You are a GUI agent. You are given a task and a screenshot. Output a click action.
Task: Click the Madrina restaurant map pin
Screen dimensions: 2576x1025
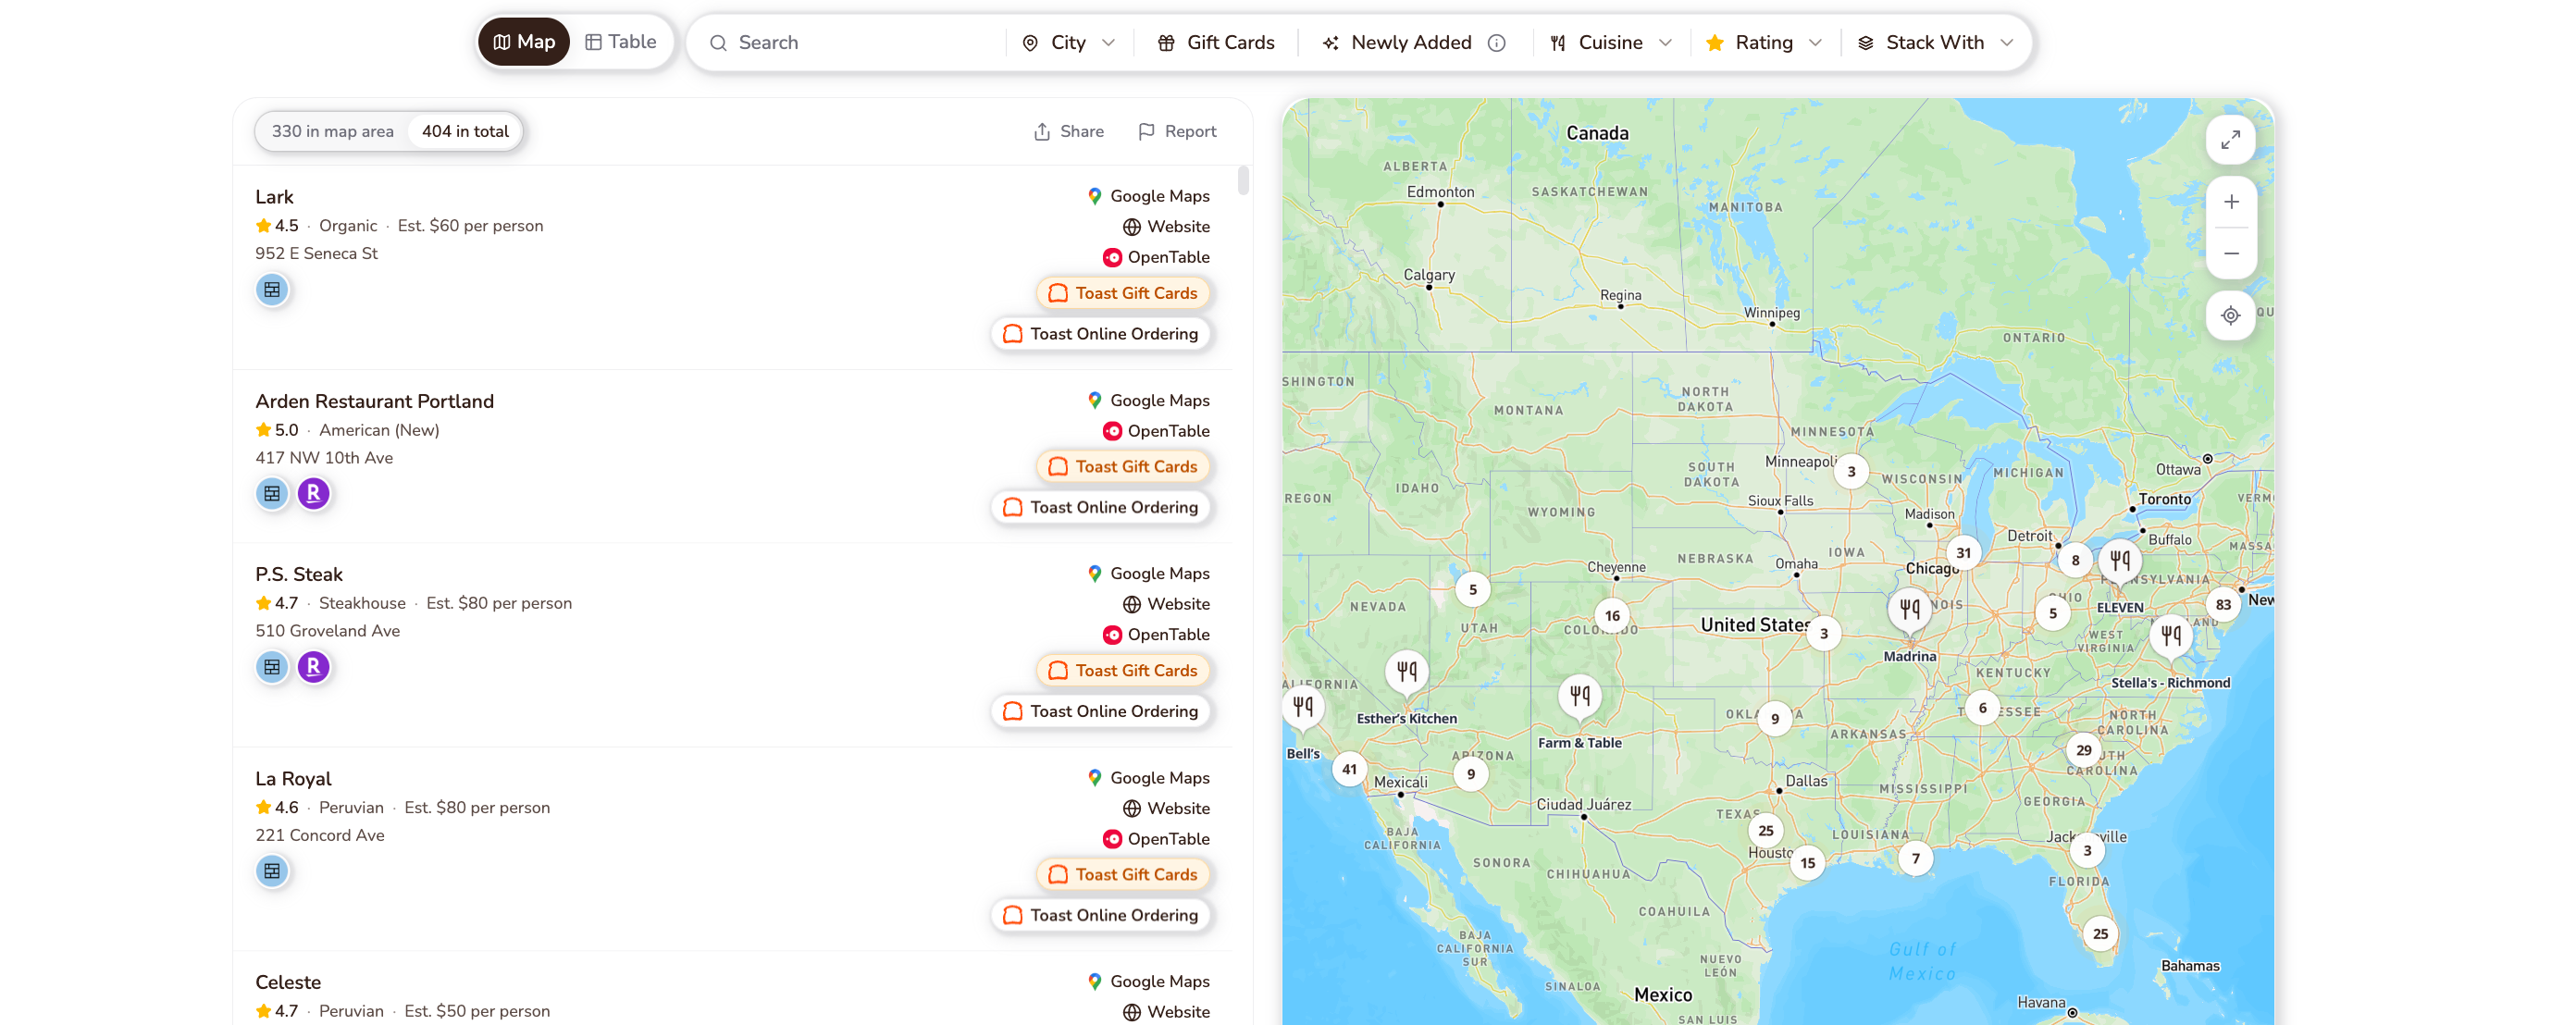[x=1910, y=609]
